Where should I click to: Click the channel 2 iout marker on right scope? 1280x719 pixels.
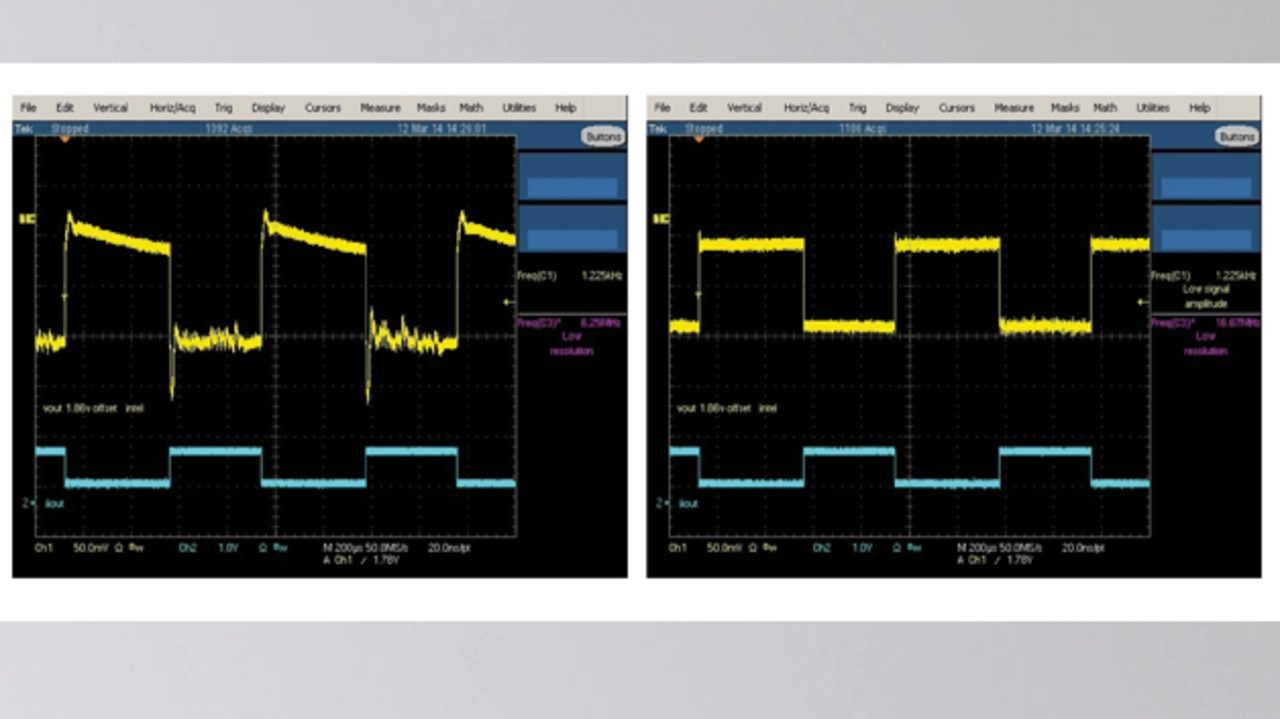[x=662, y=503]
